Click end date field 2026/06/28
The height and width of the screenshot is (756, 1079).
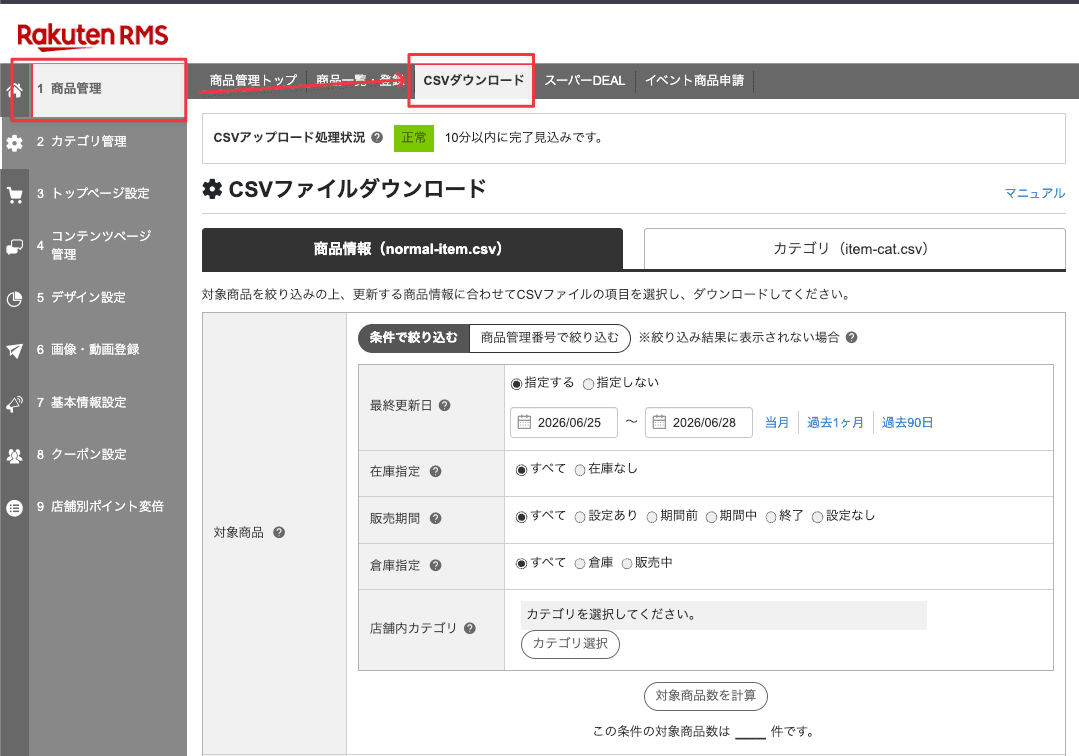(x=698, y=422)
